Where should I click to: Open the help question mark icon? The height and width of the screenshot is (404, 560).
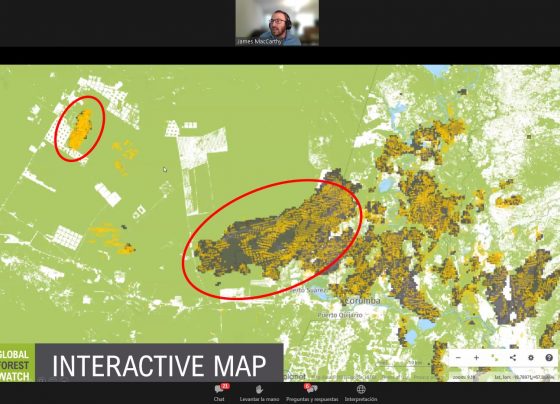pyautogui.click(x=549, y=358)
